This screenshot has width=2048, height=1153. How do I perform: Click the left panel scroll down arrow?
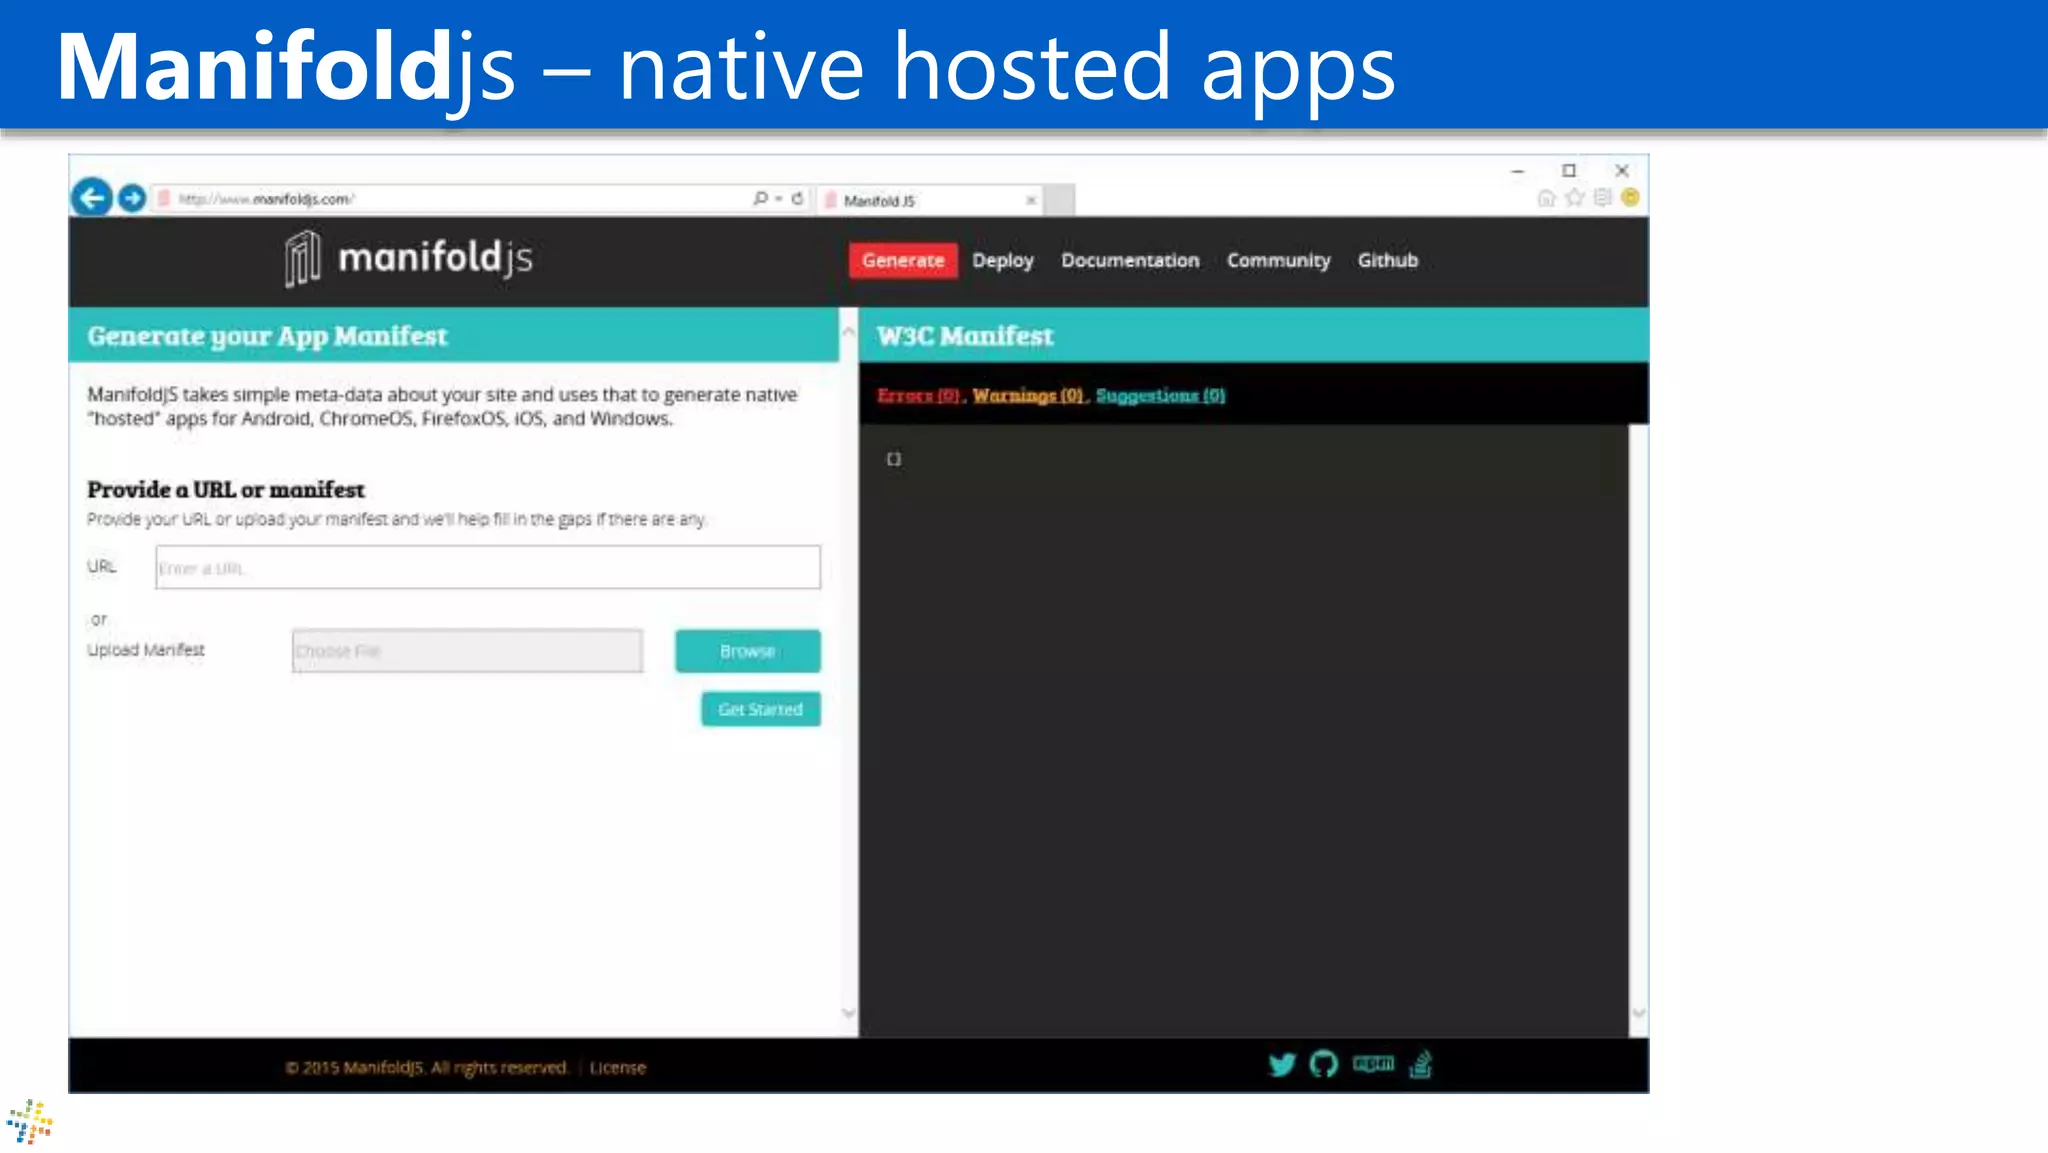pyautogui.click(x=848, y=1013)
